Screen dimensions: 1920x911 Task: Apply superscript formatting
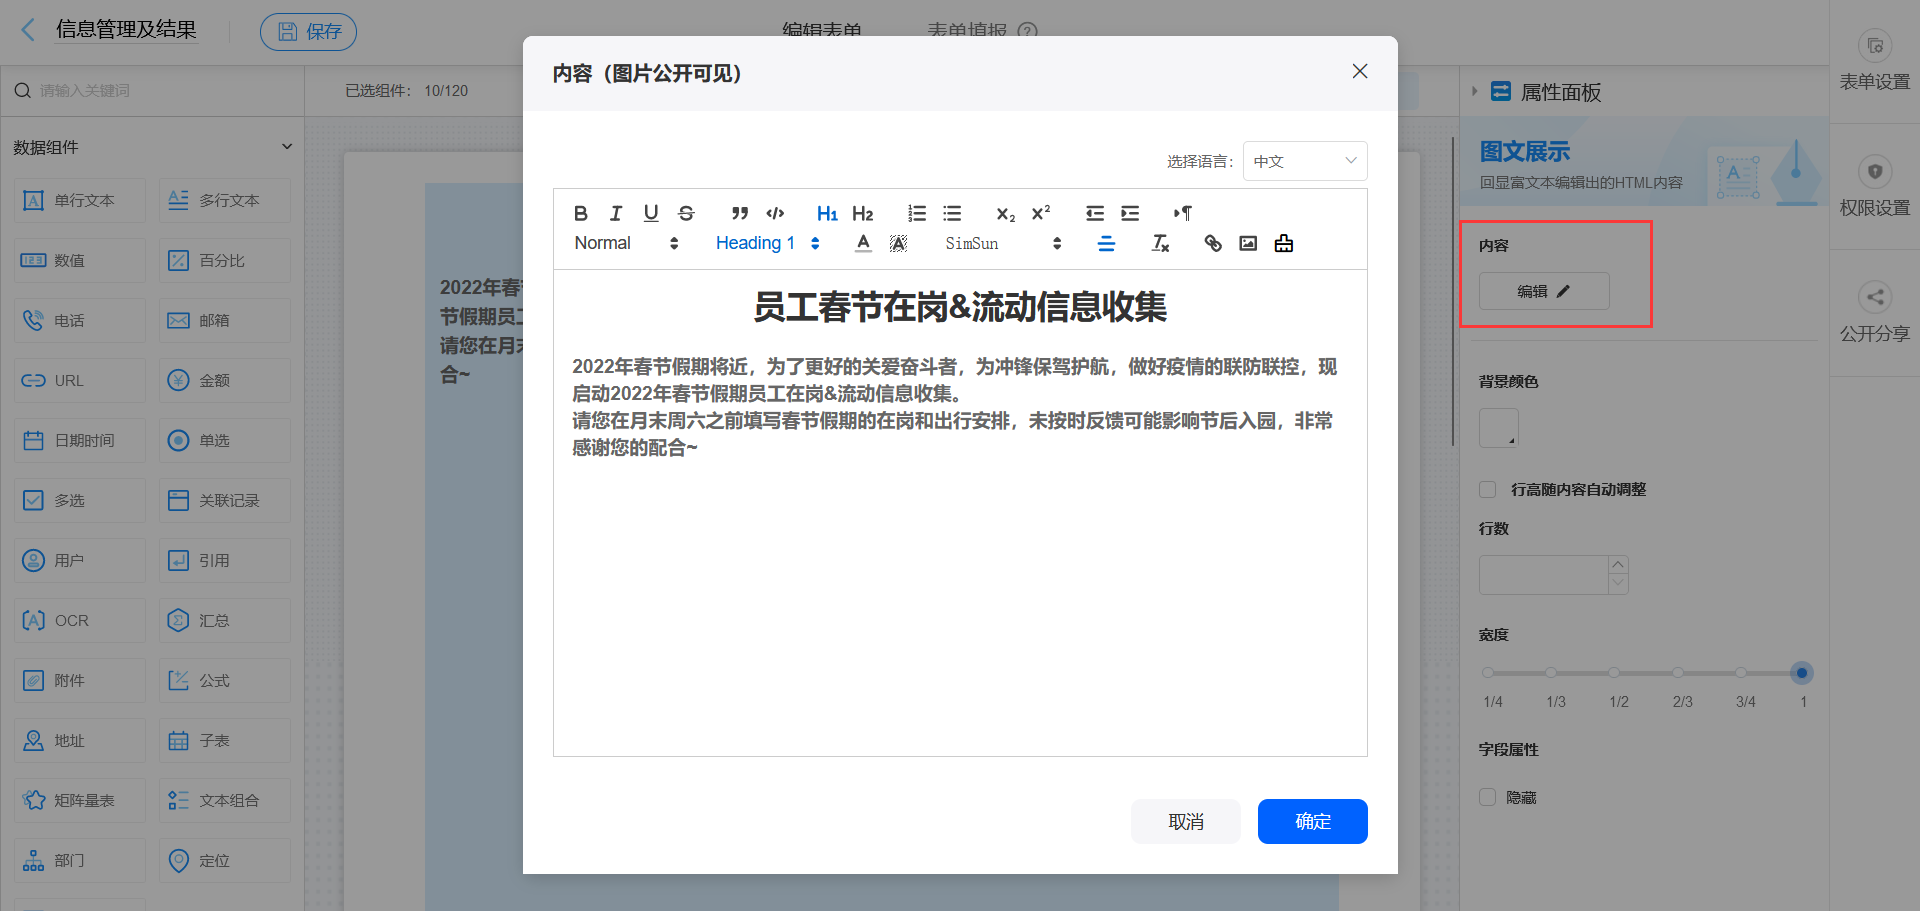[x=1041, y=212]
